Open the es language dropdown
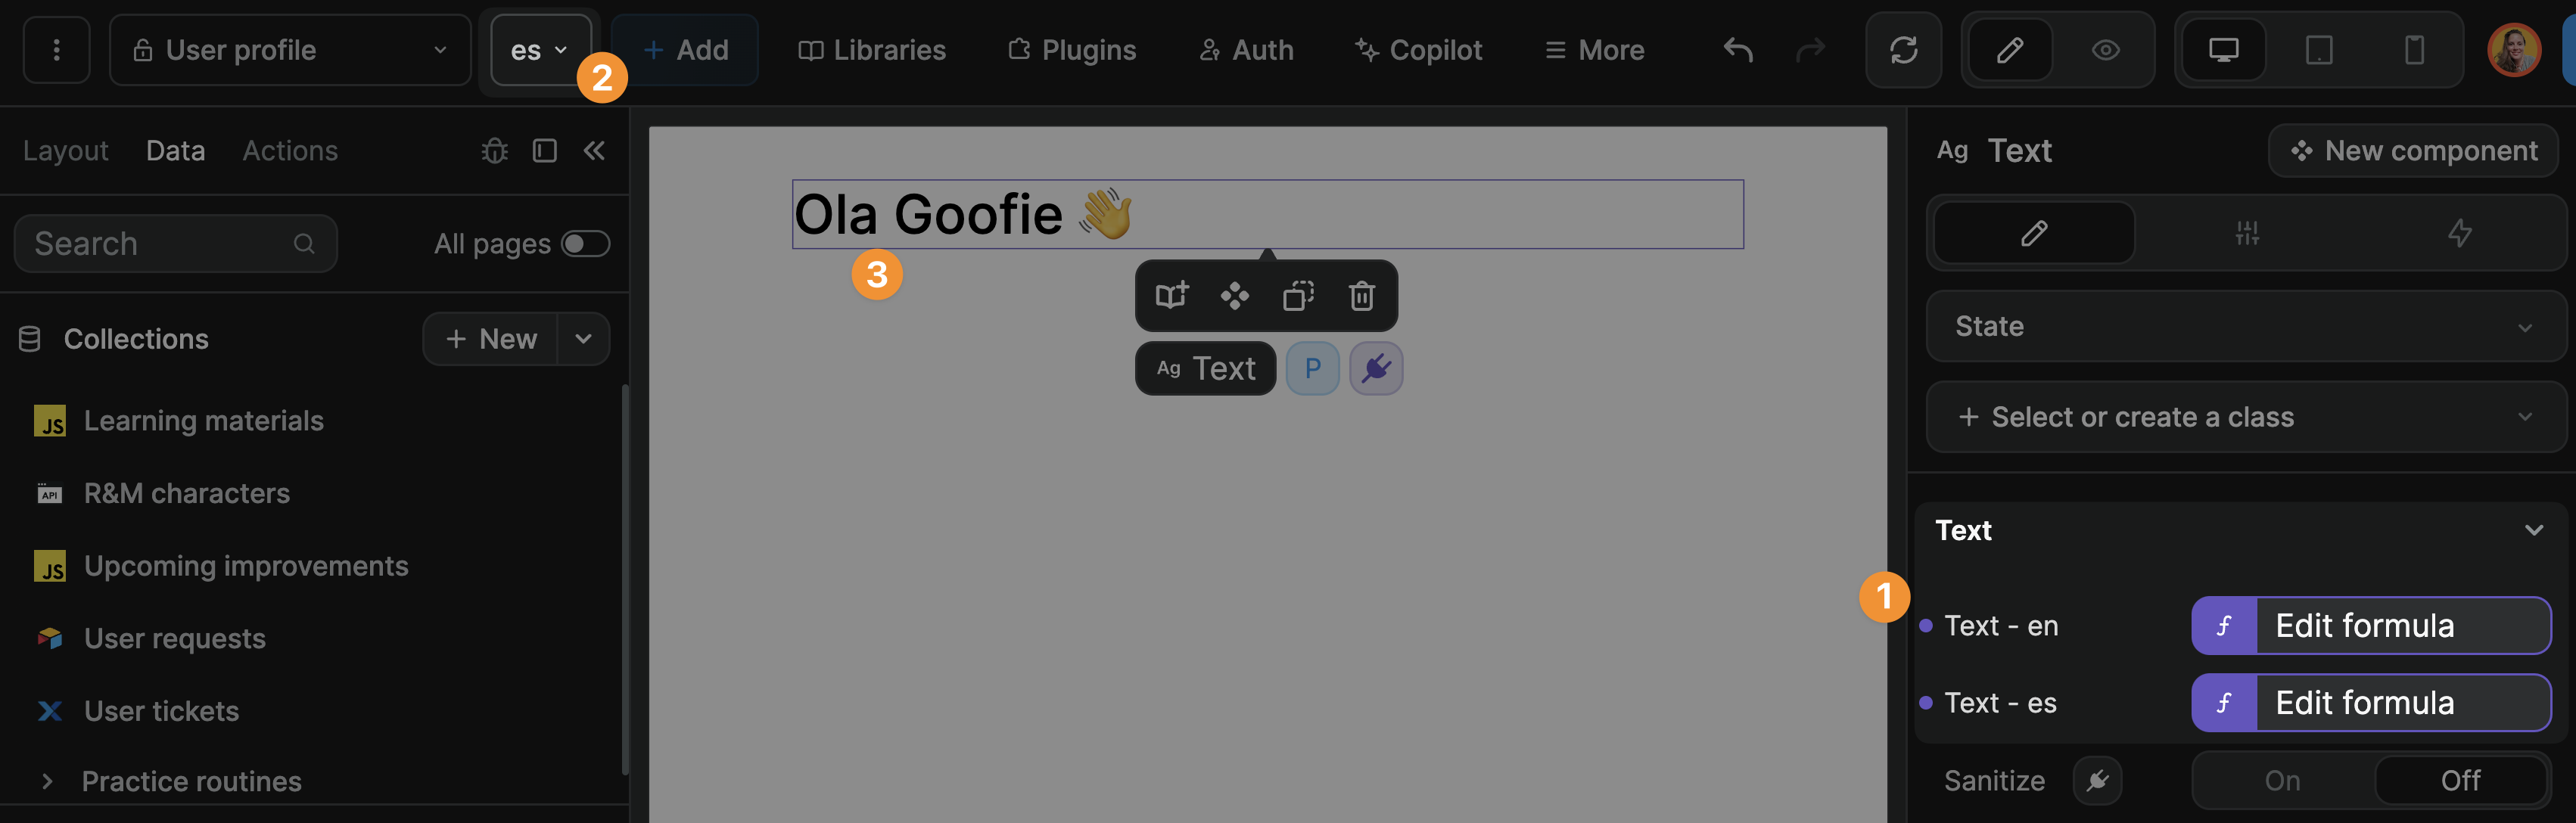2576x823 pixels. (x=540, y=49)
